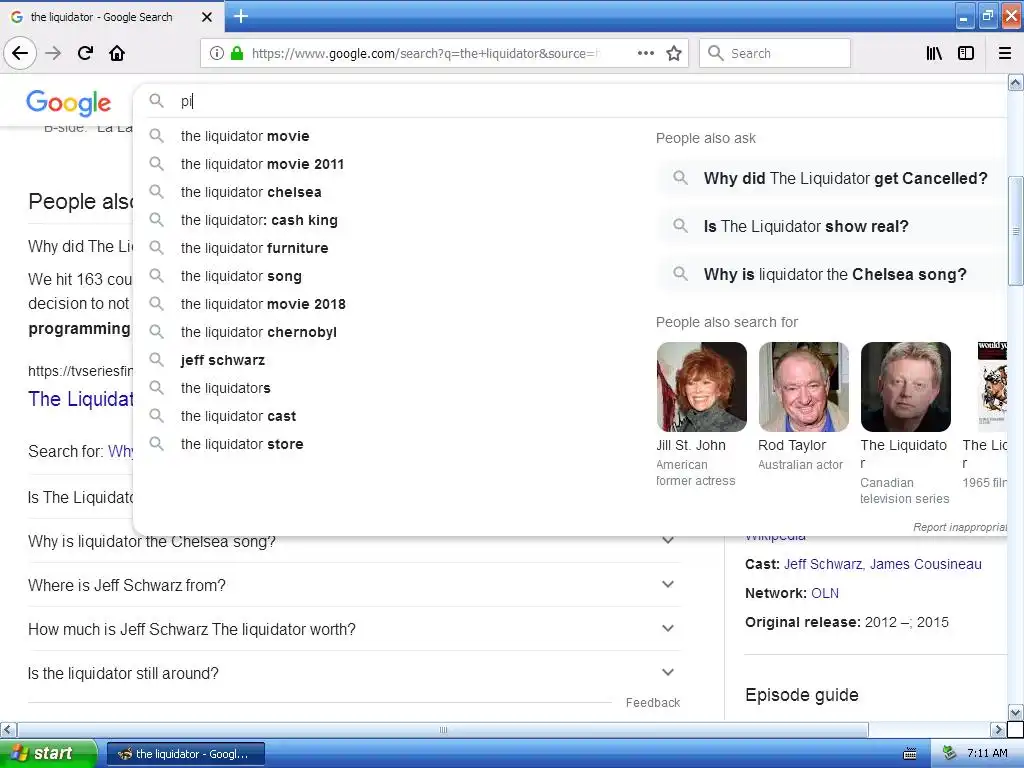Open the Firefox hamburger menu

pos(1005,54)
